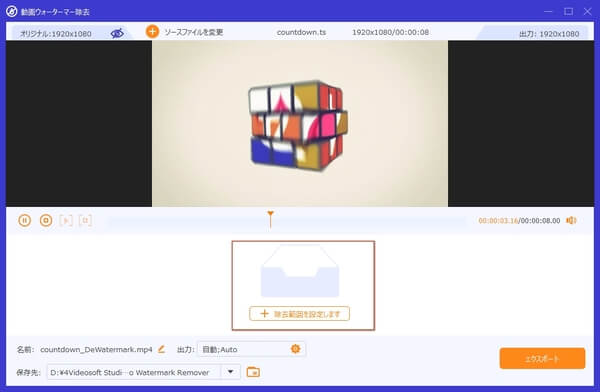Image resolution: width=600 pixels, height=392 pixels.
Task: Click the orange playhead marker on timeline
Action: click(270, 219)
